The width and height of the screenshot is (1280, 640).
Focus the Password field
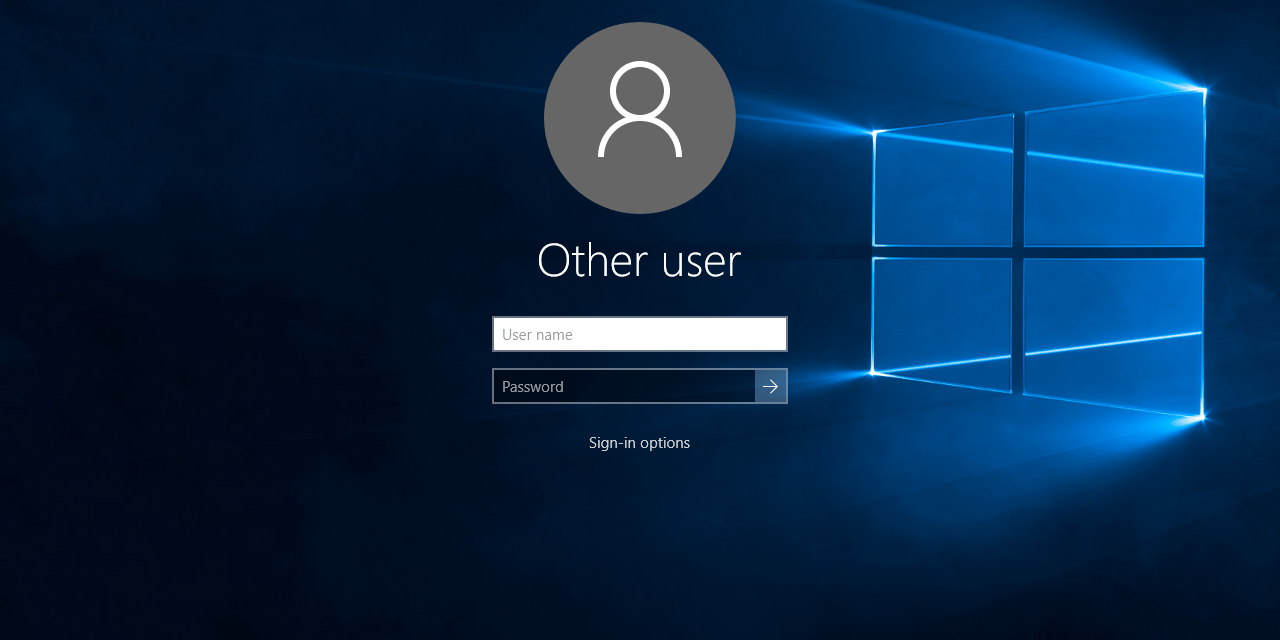point(624,386)
